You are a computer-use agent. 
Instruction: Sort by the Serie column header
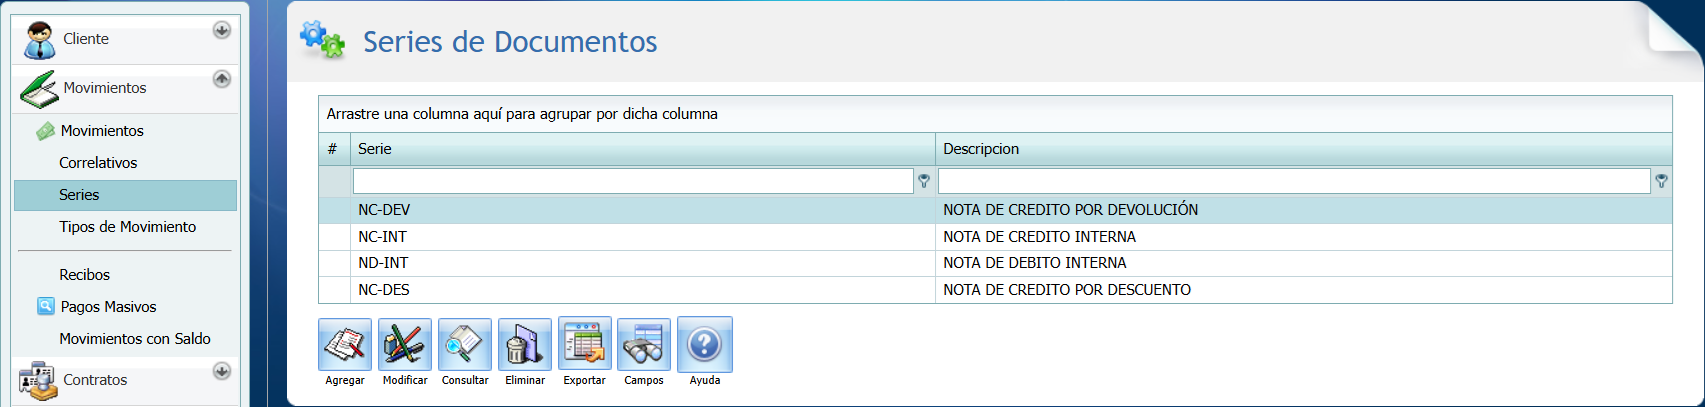click(642, 149)
